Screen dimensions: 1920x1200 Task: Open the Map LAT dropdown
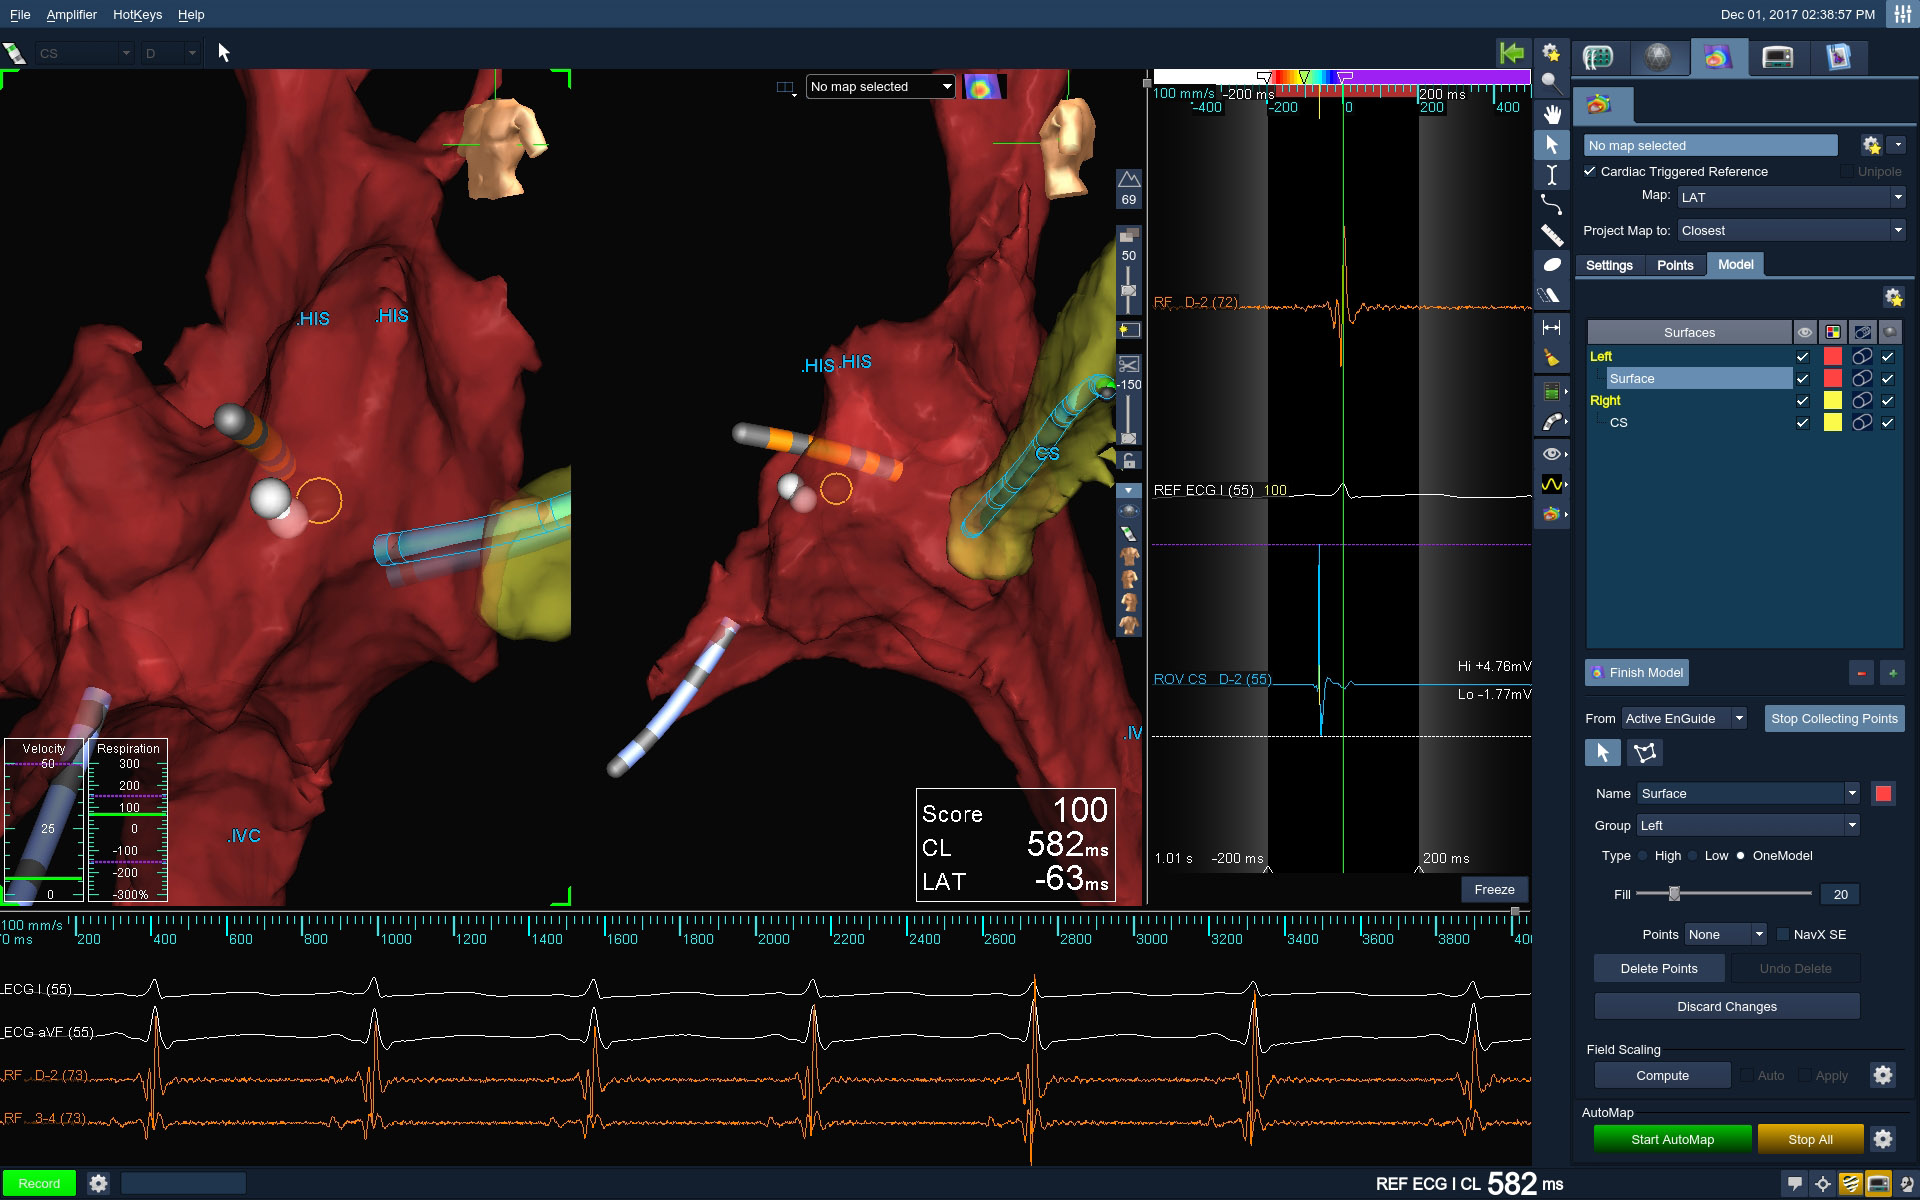[x=1790, y=197]
